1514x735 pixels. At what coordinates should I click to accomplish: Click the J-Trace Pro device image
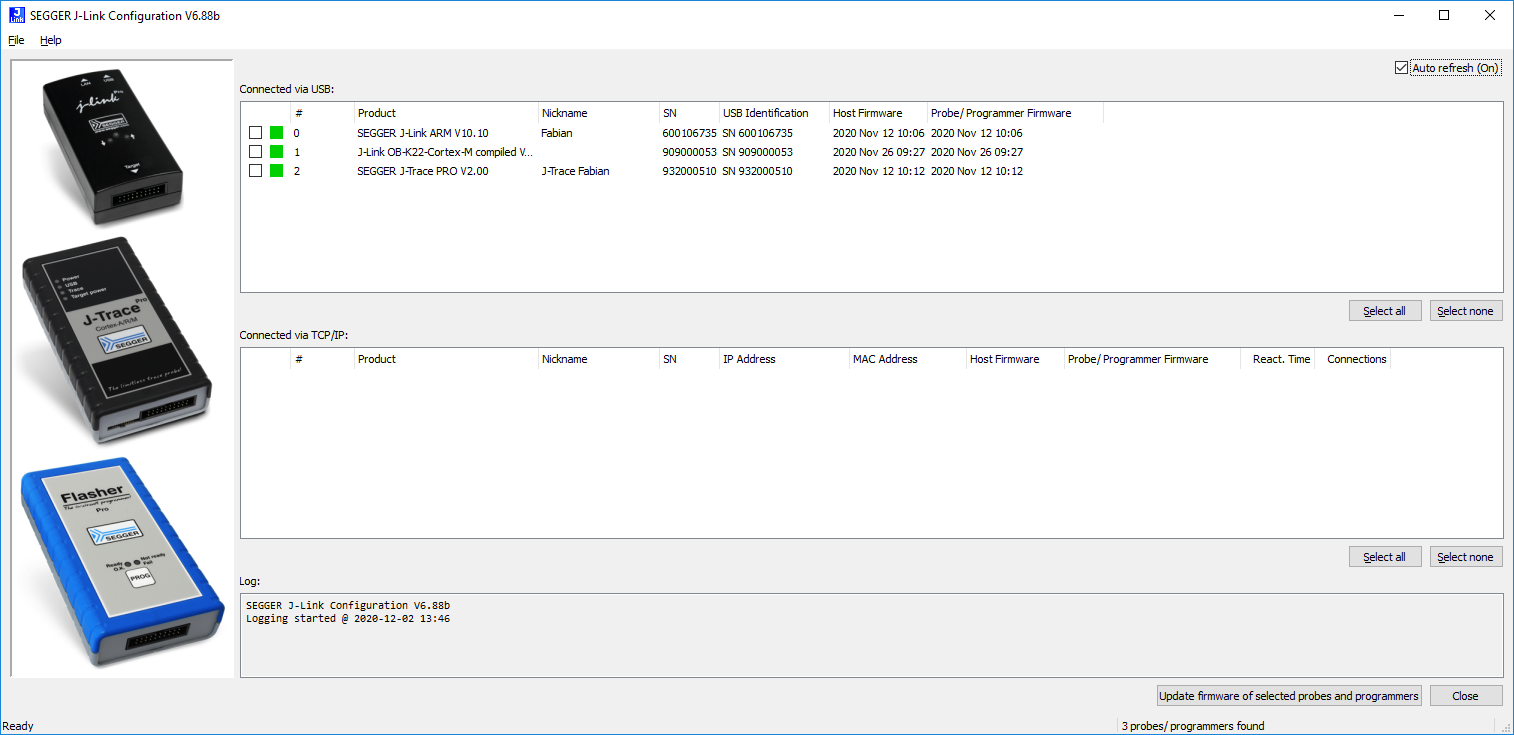tap(118, 340)
